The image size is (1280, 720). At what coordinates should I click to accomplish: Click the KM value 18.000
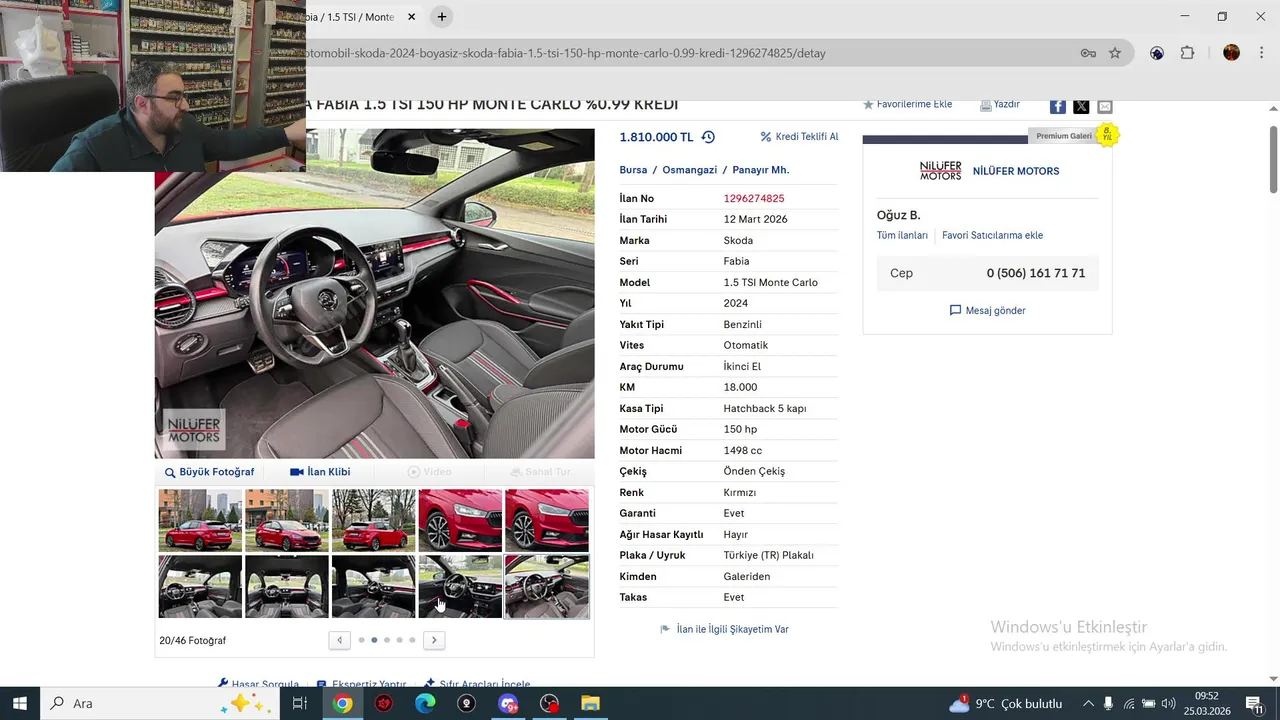coord(740,388)
